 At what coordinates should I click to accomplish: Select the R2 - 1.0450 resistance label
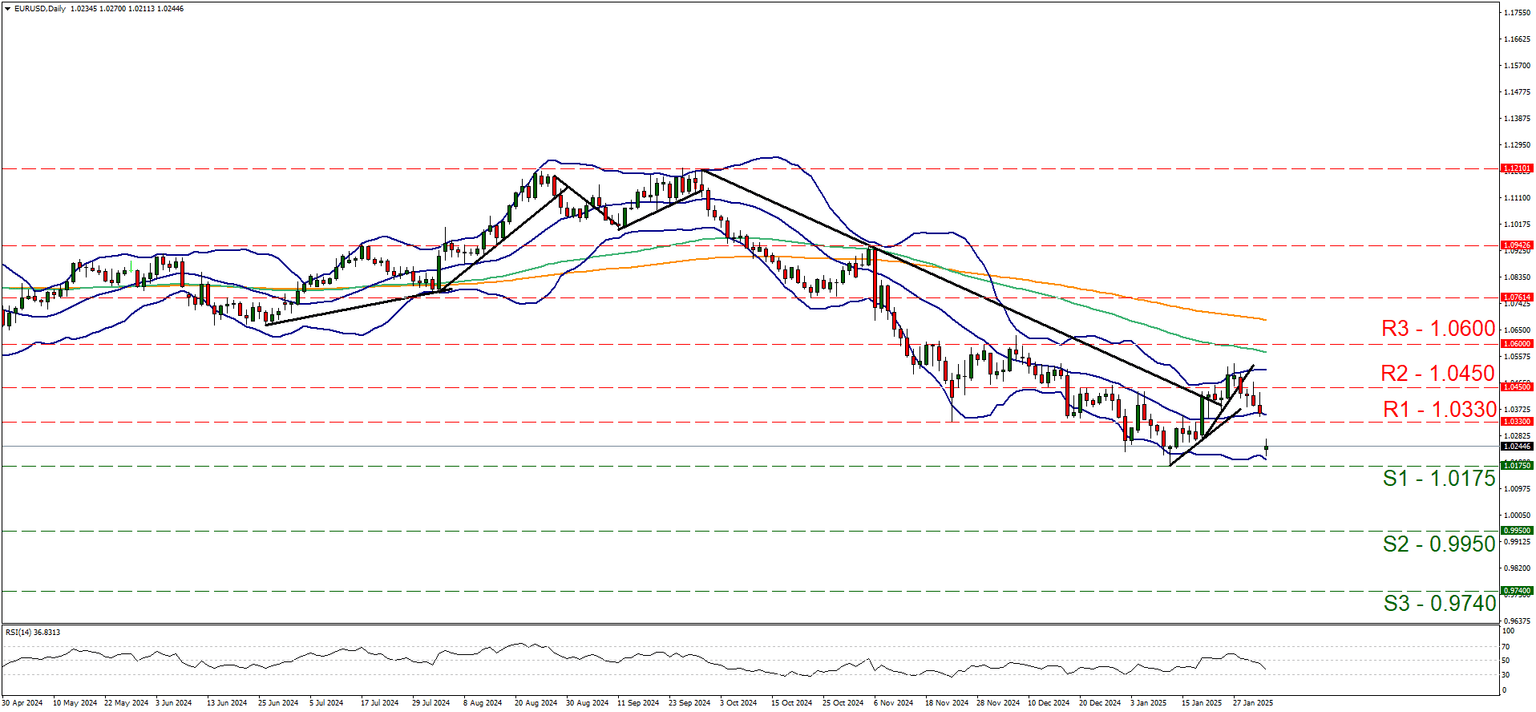(1440, 373)
